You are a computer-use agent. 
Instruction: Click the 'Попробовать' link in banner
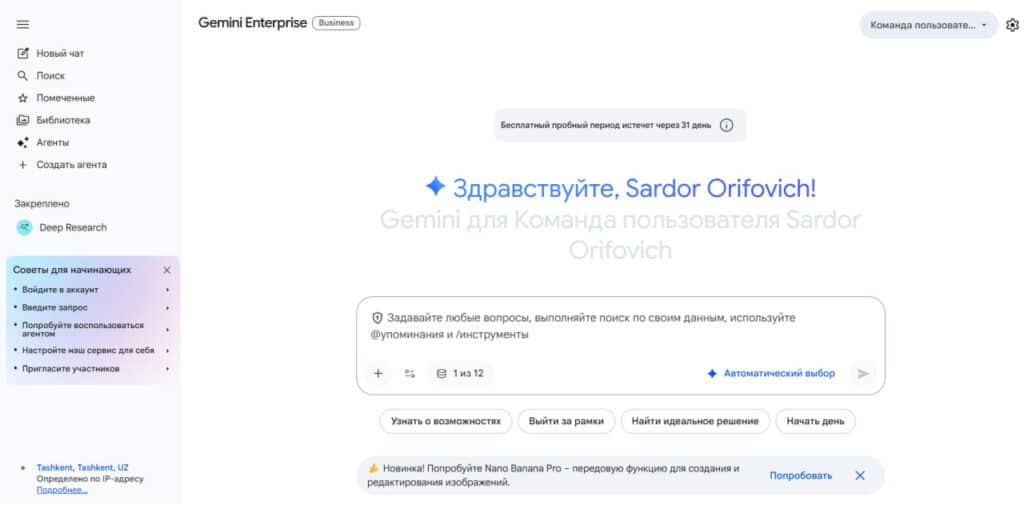coord(800,475)
